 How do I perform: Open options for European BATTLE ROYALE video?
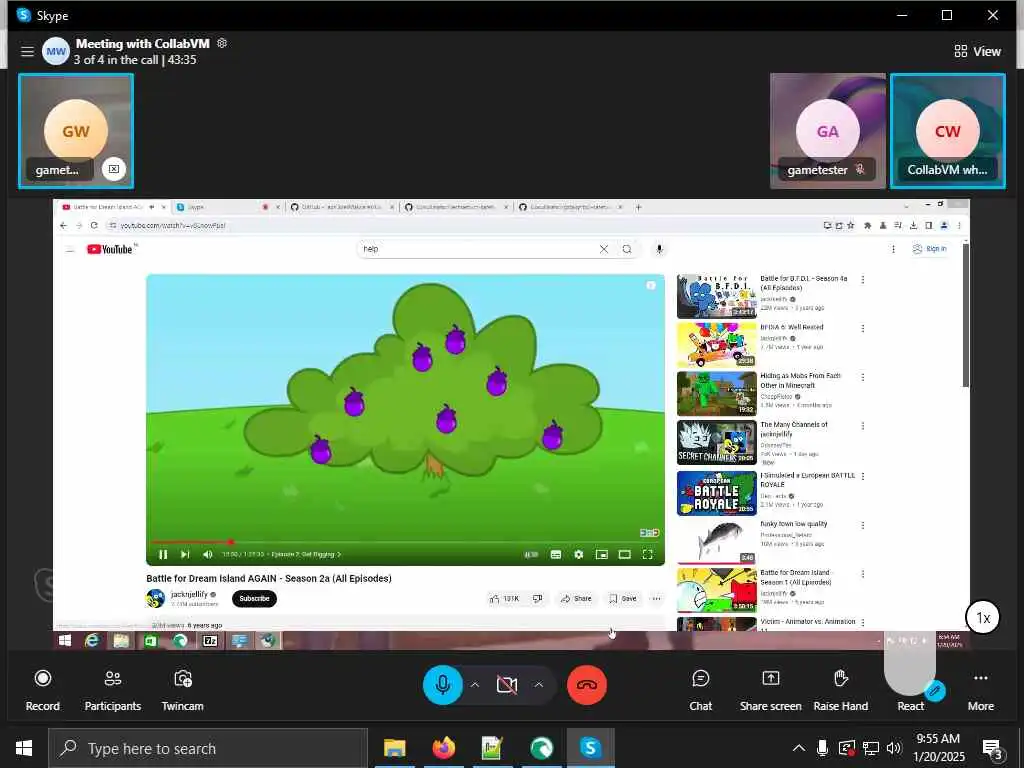863,476
